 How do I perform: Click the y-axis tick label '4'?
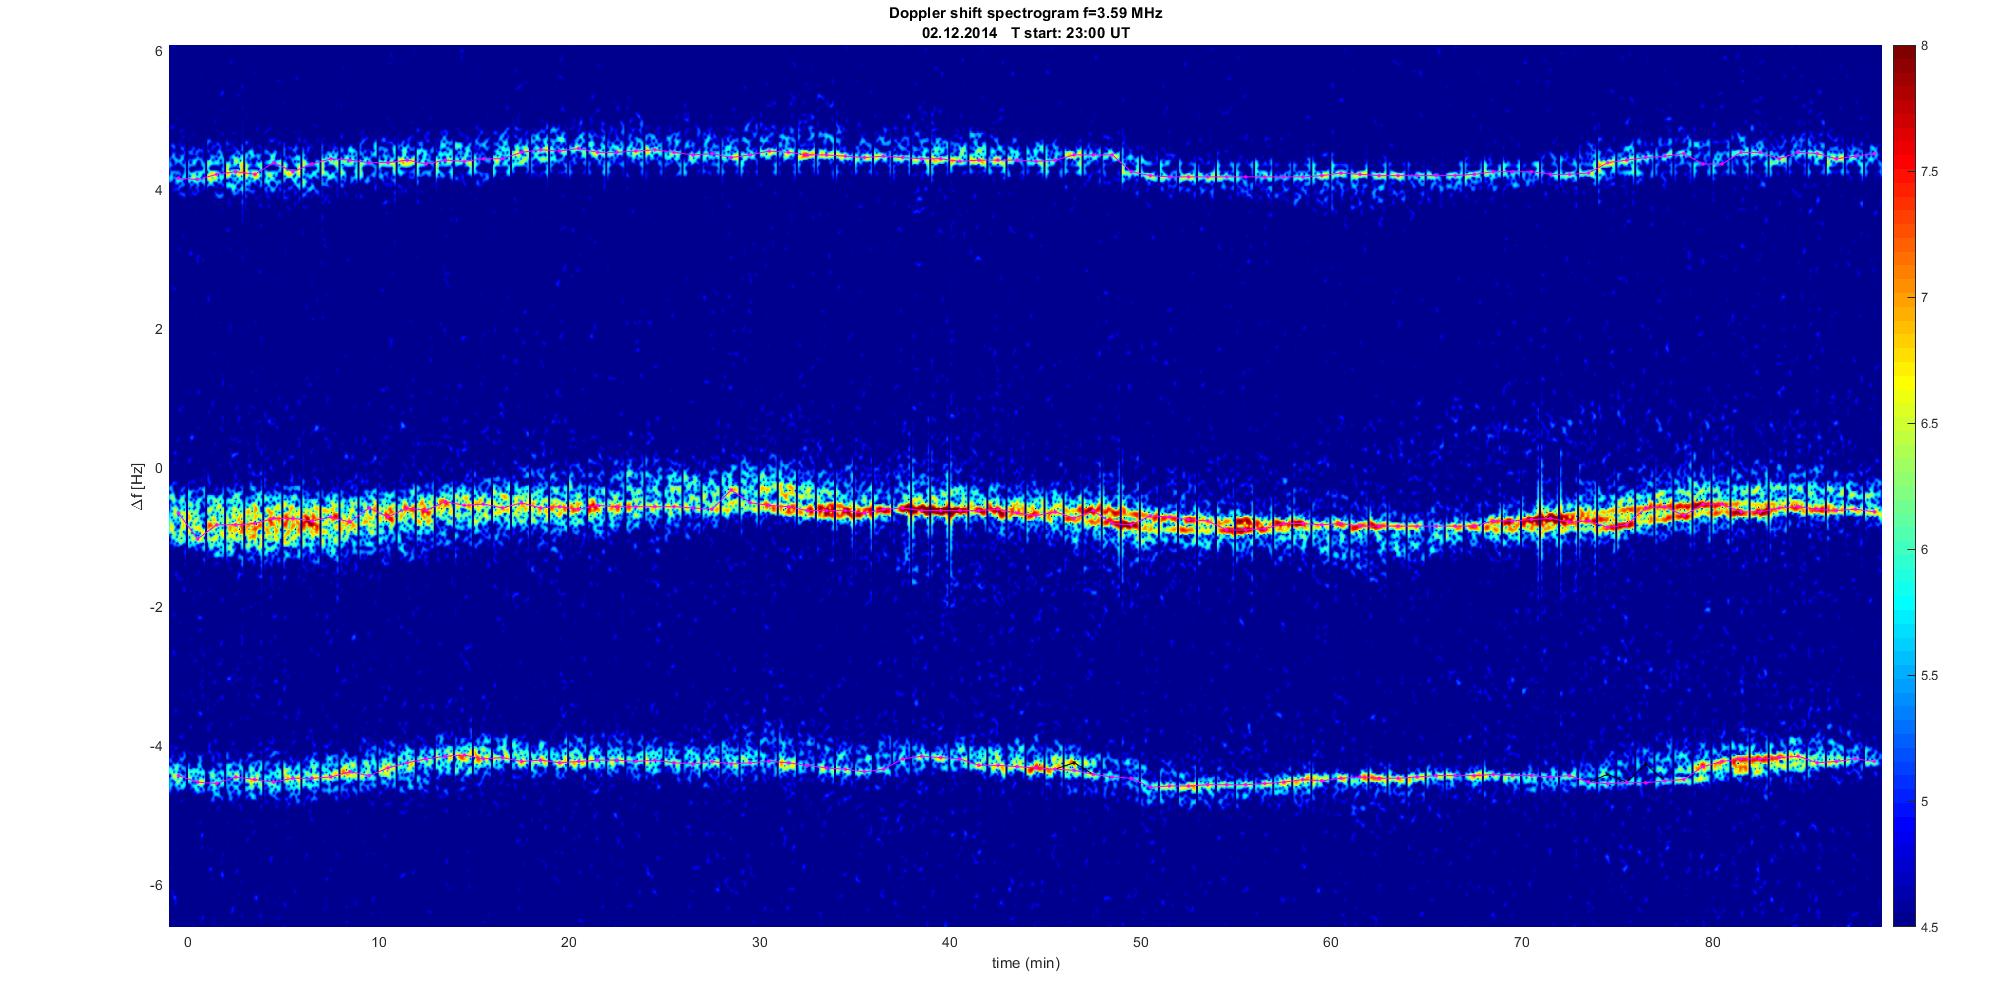pyautogui.click(x=158, y=190)
